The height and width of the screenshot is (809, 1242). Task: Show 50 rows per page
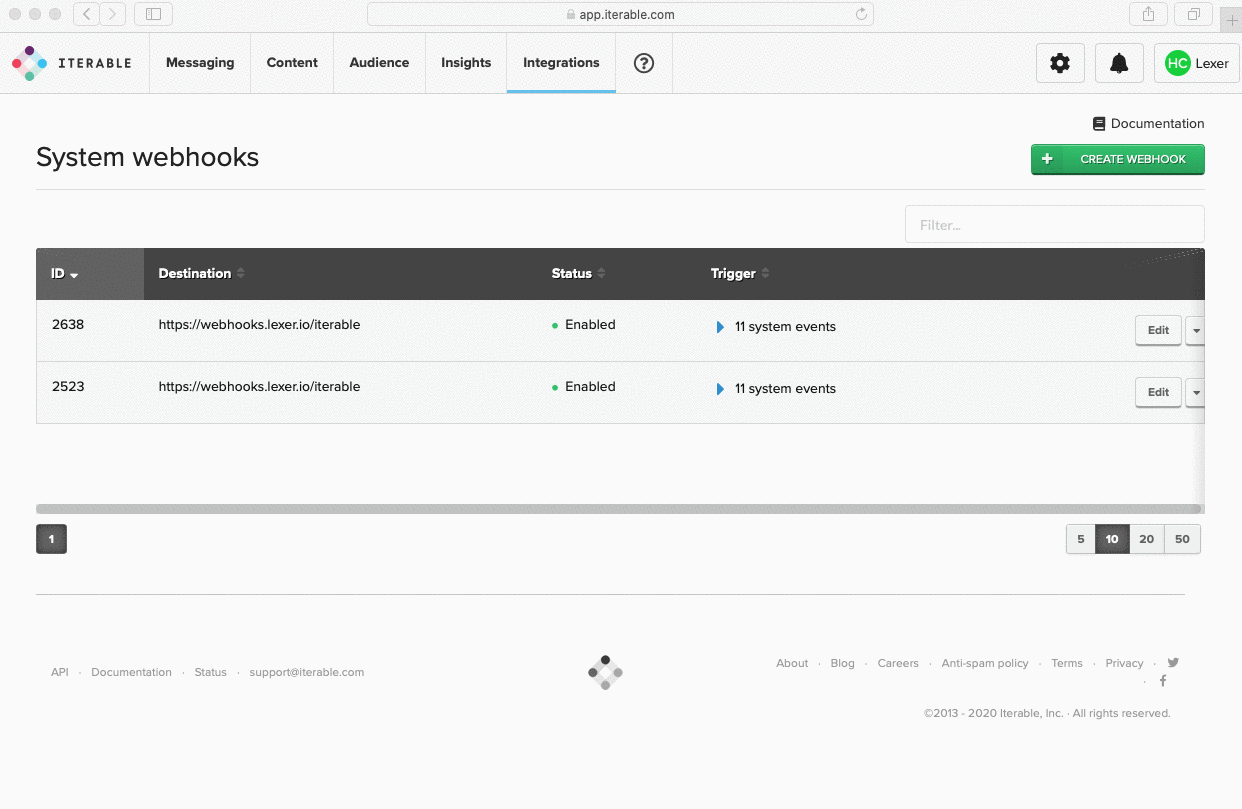[1182, 539]
